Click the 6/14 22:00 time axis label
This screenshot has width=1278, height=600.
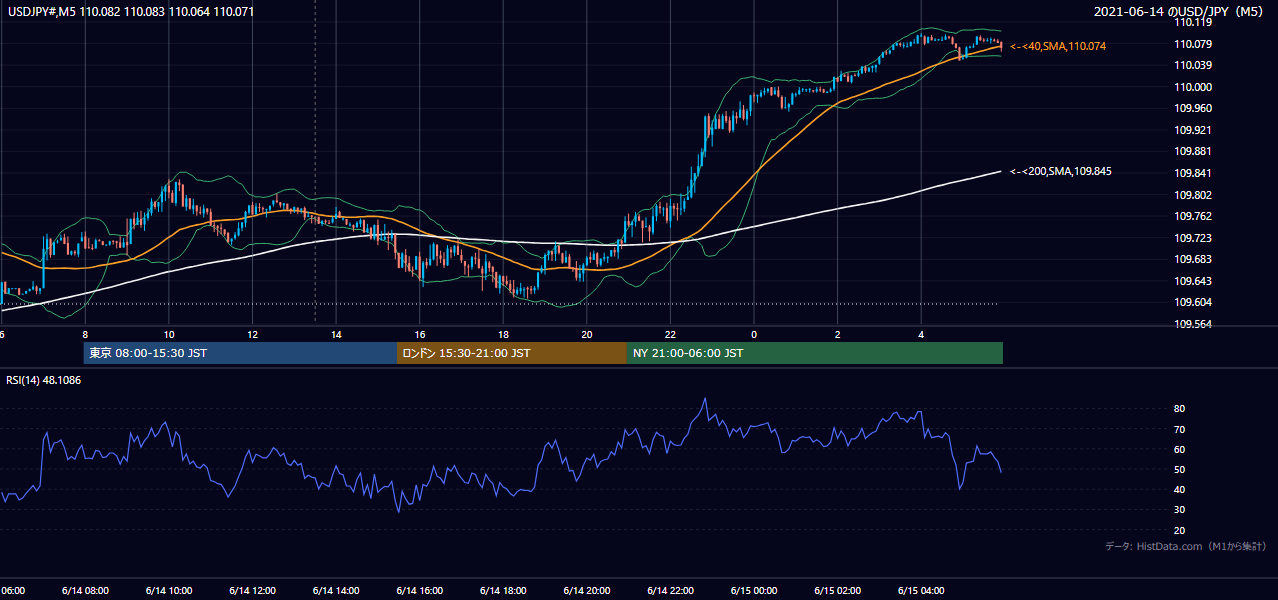pyautogui.click(x=670, y=591)
